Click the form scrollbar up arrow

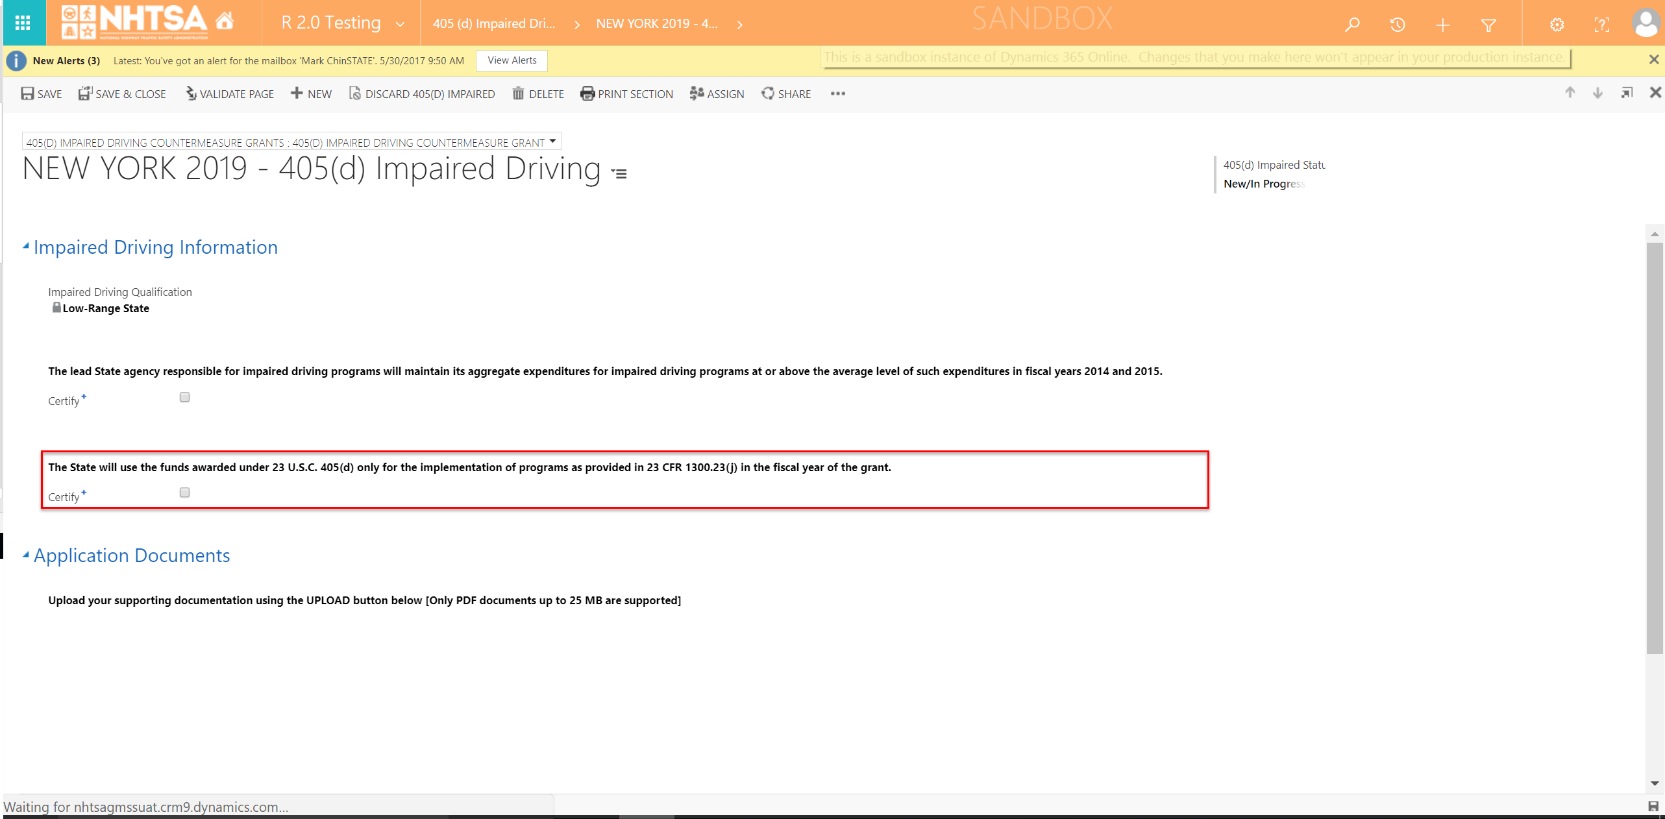click(1655, 234)
